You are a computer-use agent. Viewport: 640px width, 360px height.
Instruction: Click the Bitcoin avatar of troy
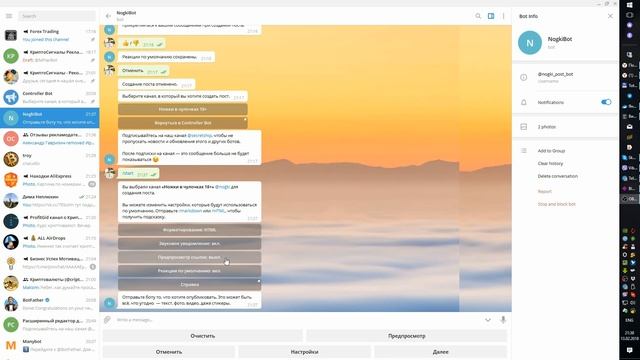point(11,159)
